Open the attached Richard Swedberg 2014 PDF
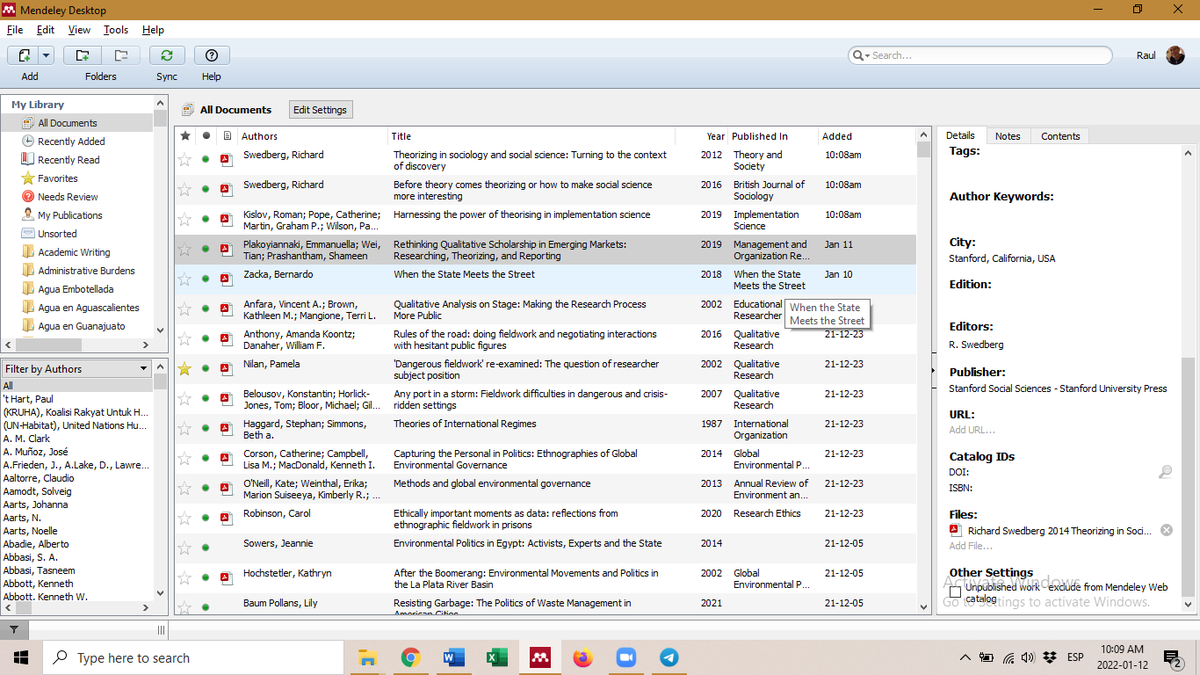The height and width of the screenshot is (675, 1200). [1059, 531]
